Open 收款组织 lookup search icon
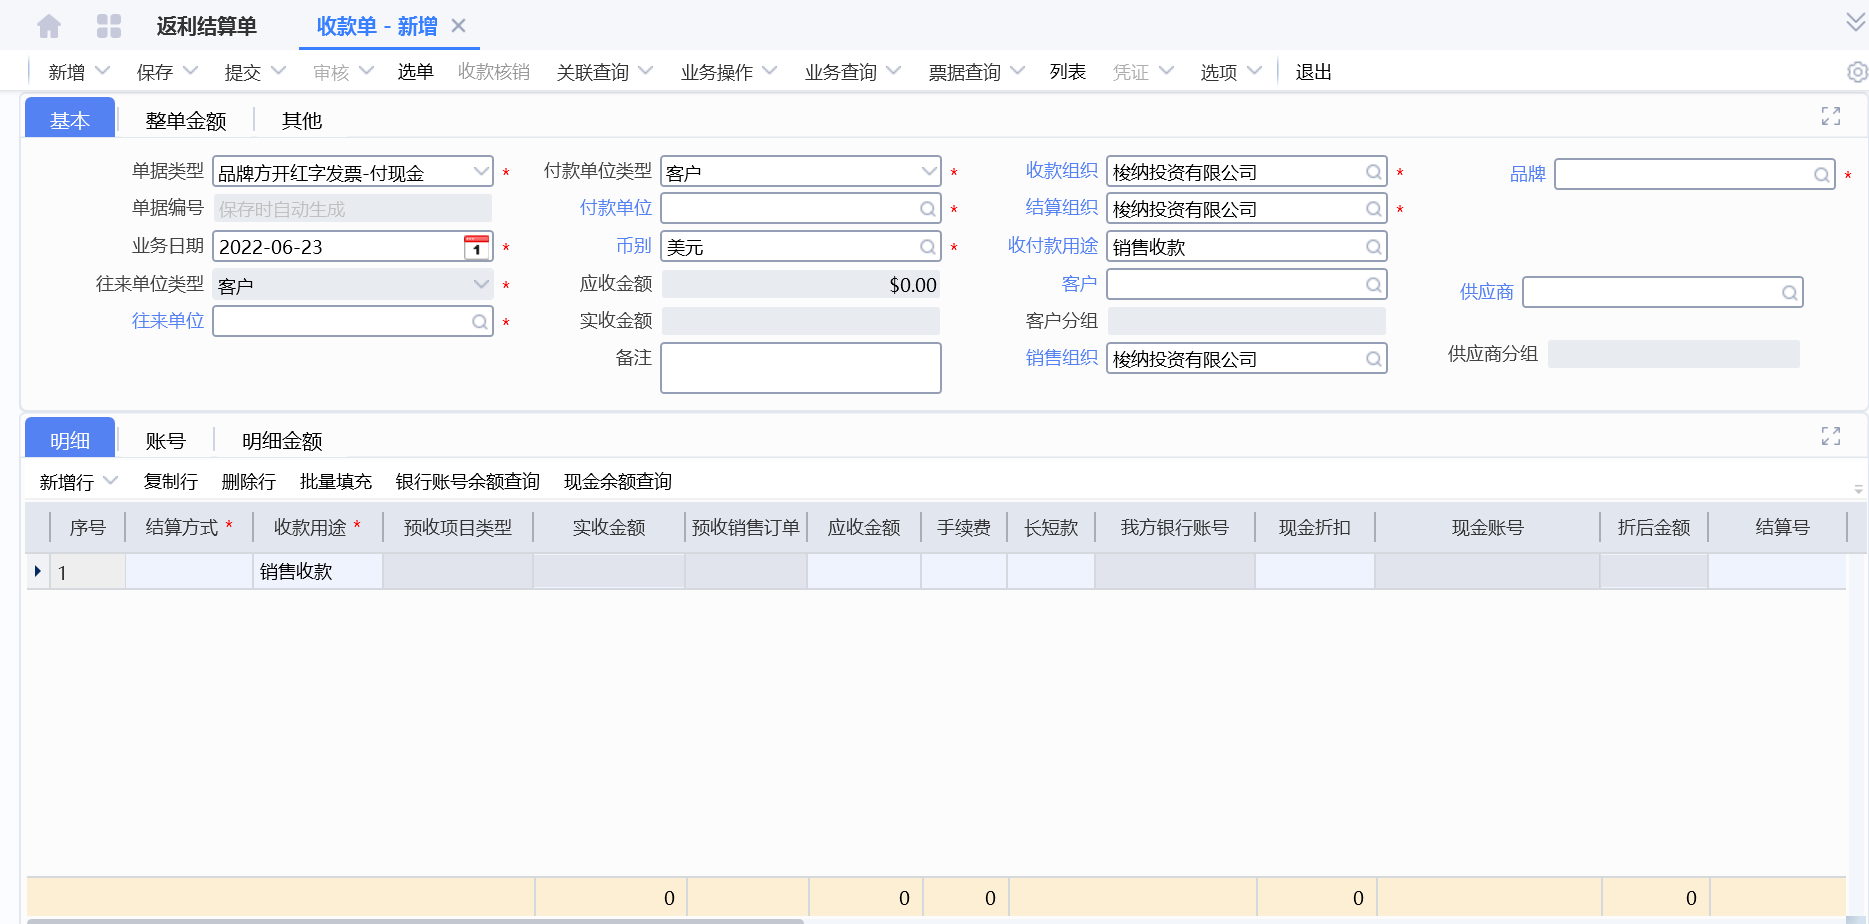The width and height of the screenshot is (1869, 924). [1374, 172]
